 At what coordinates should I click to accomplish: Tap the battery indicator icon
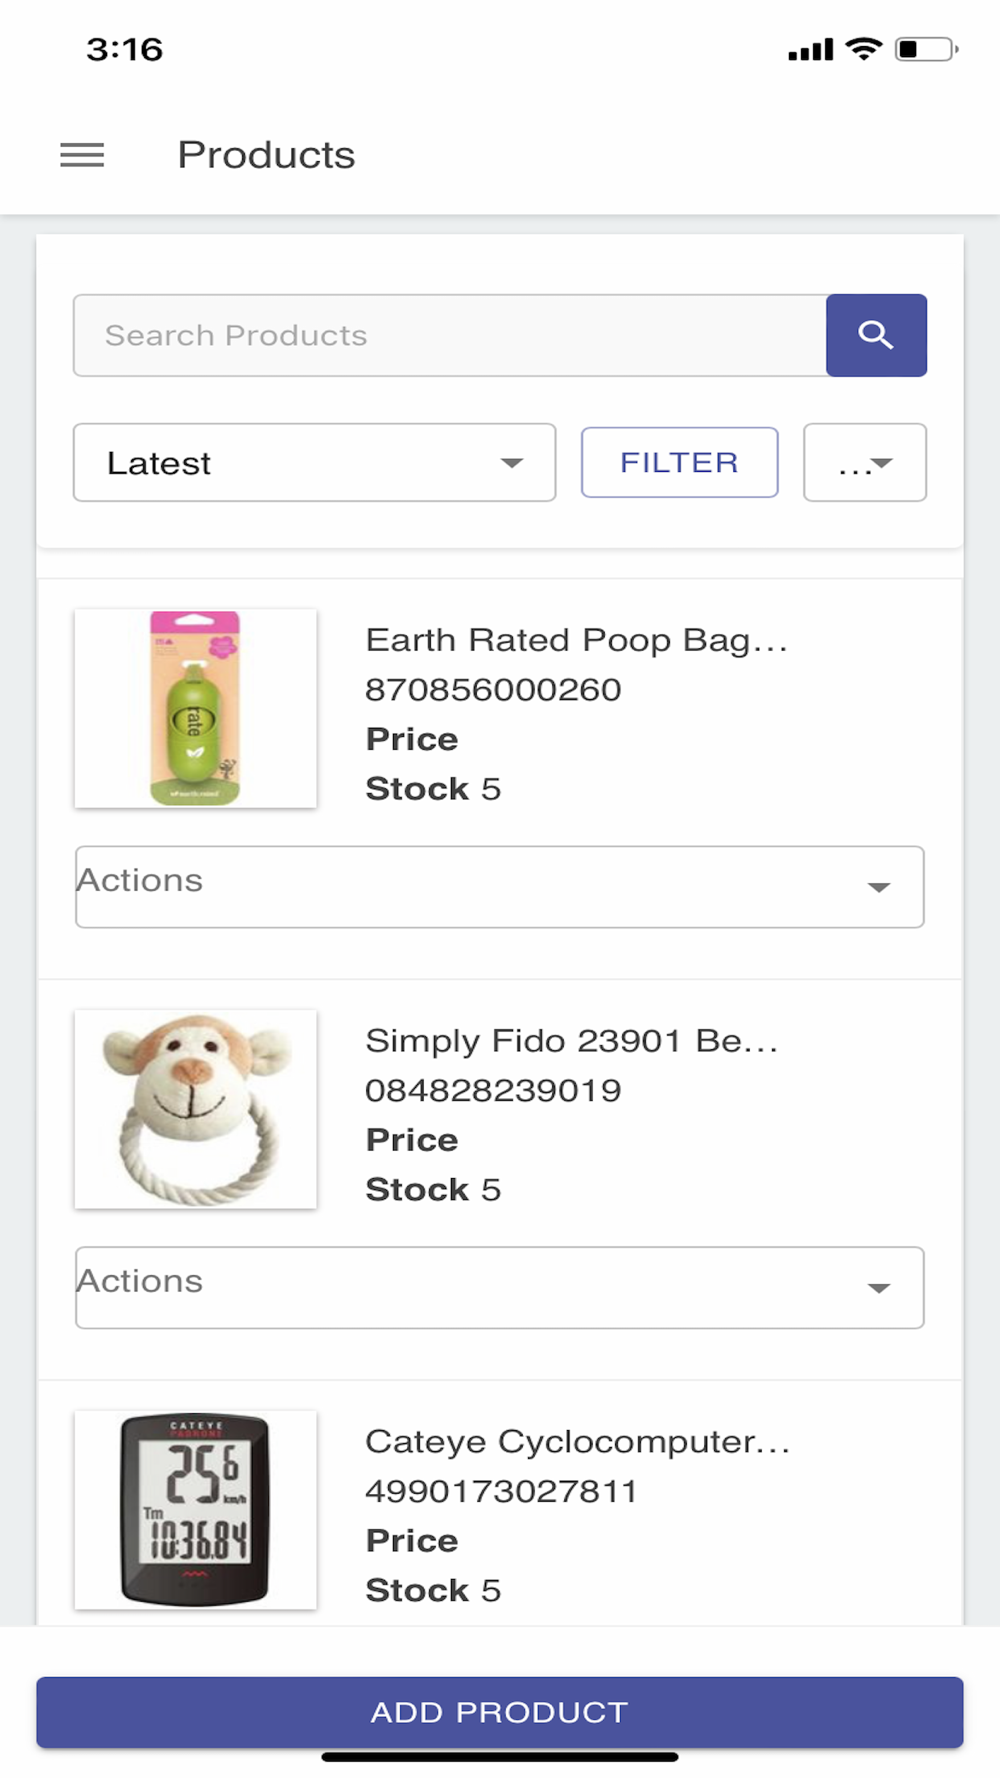(x=925, y=49)
